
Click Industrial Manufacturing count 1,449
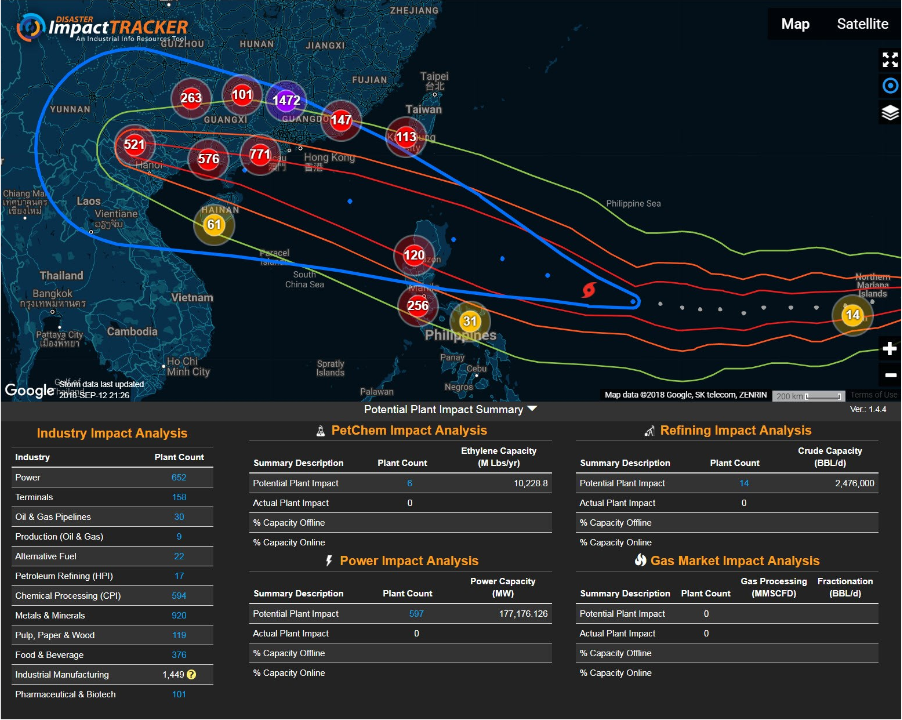coord(173,675)
